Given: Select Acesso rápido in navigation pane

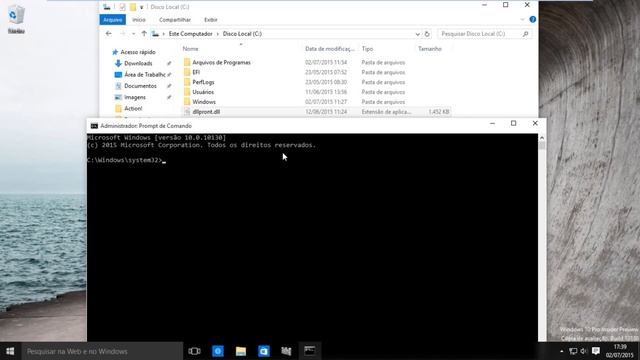Looking at the screenshot, I should pos(138,52).
